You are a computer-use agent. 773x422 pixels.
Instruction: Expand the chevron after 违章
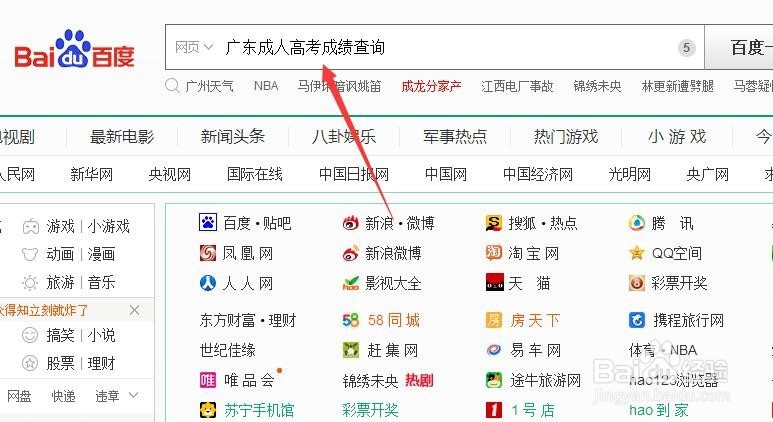133,395
